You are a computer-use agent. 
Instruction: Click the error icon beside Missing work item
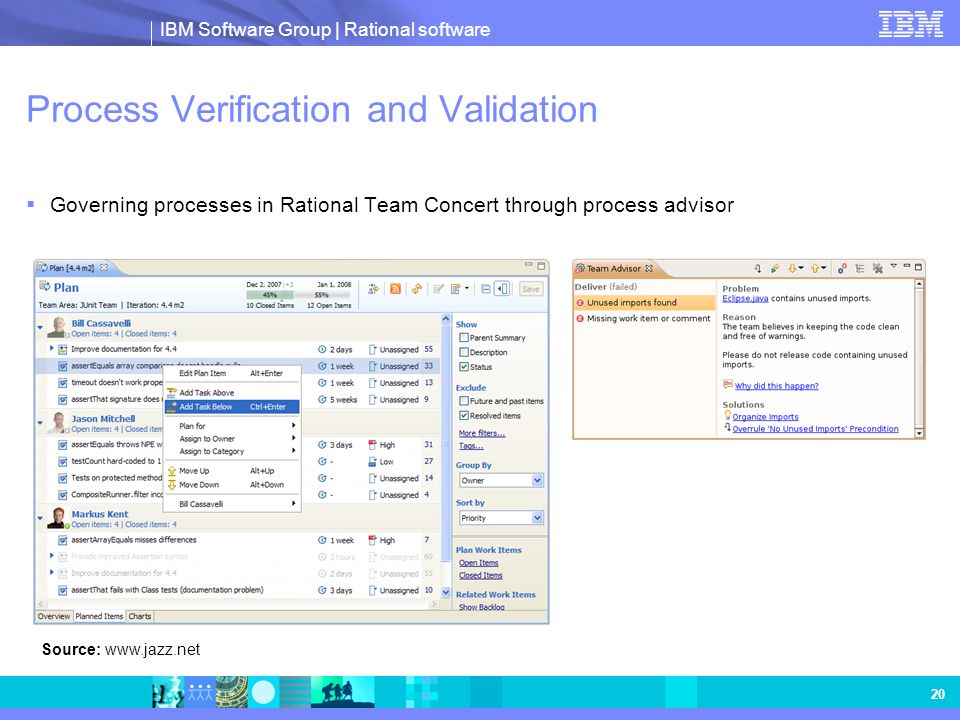580,318
